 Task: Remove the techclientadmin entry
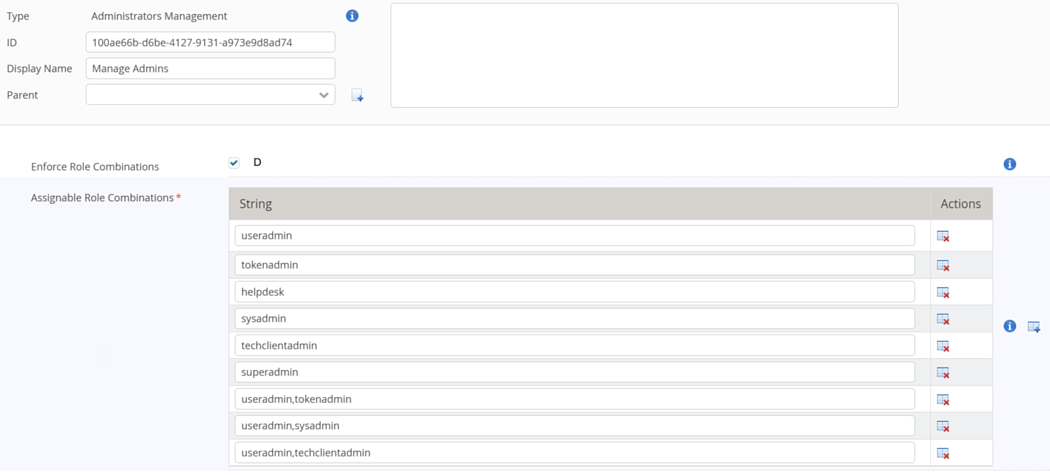coord(942,346)
